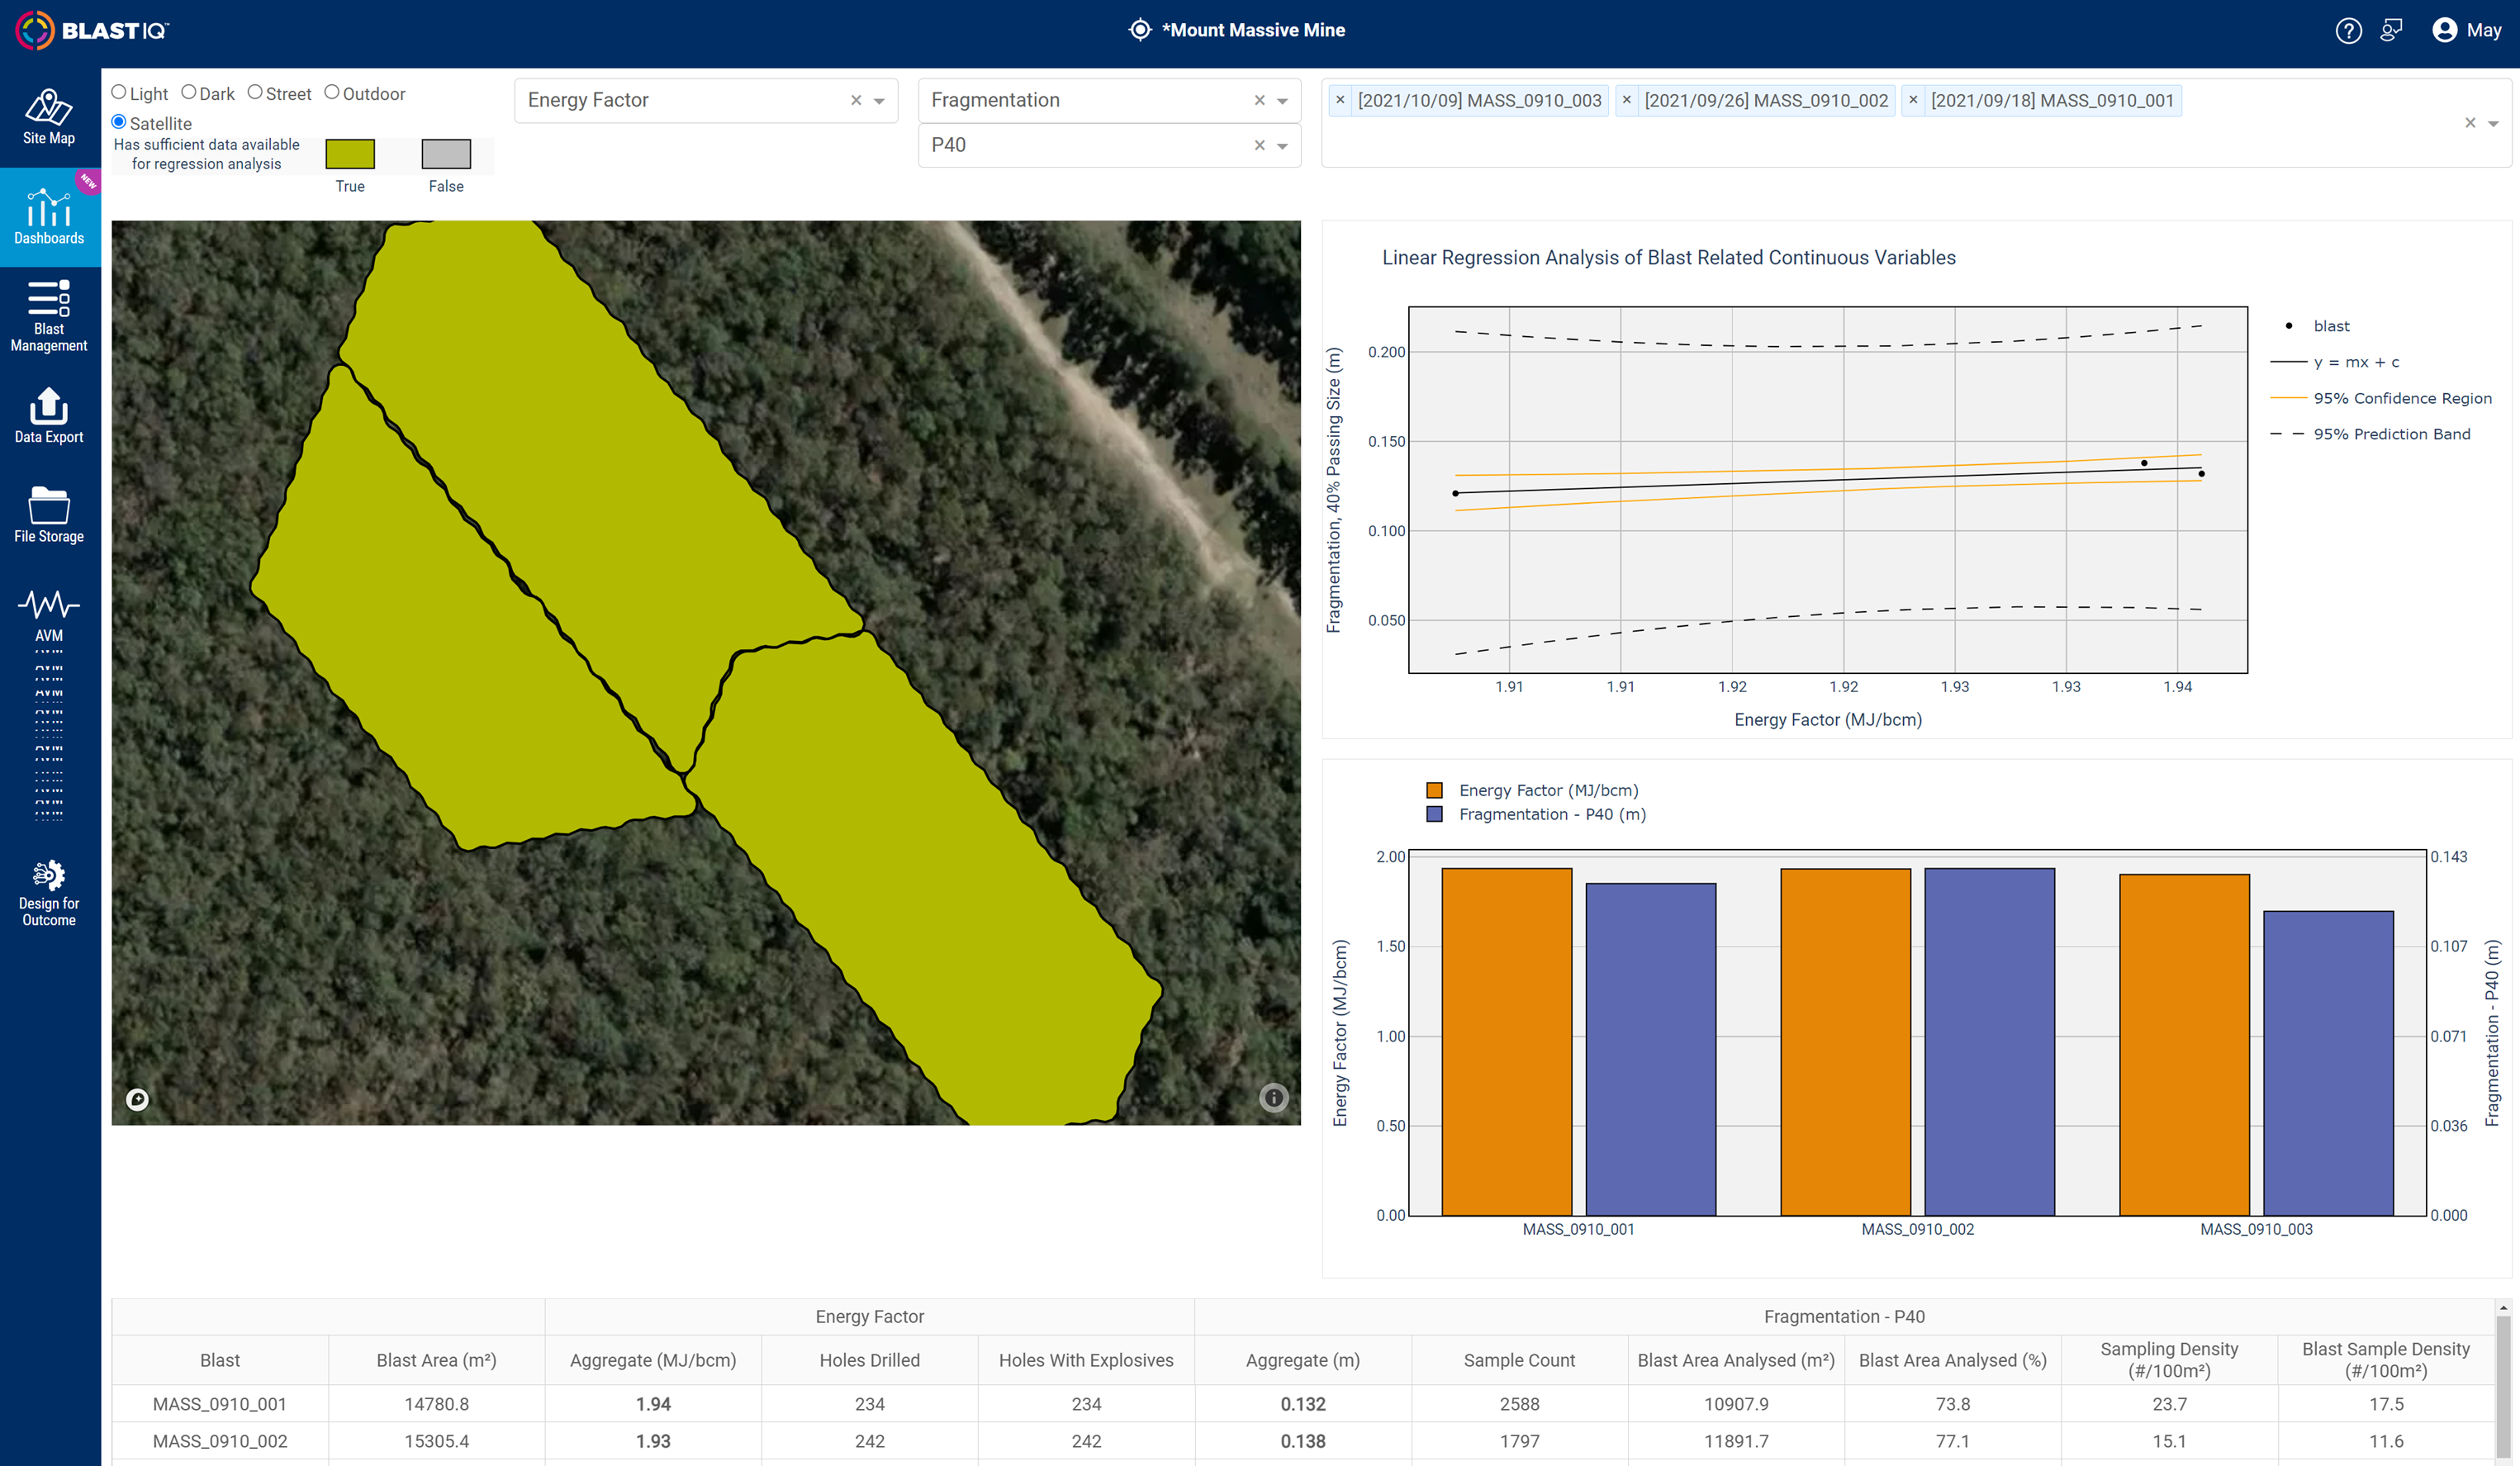This screenshot has width=2520, height=1466.
Task: Open Design for Outcome
Action: pyautogui.click(x=48, y=889)
